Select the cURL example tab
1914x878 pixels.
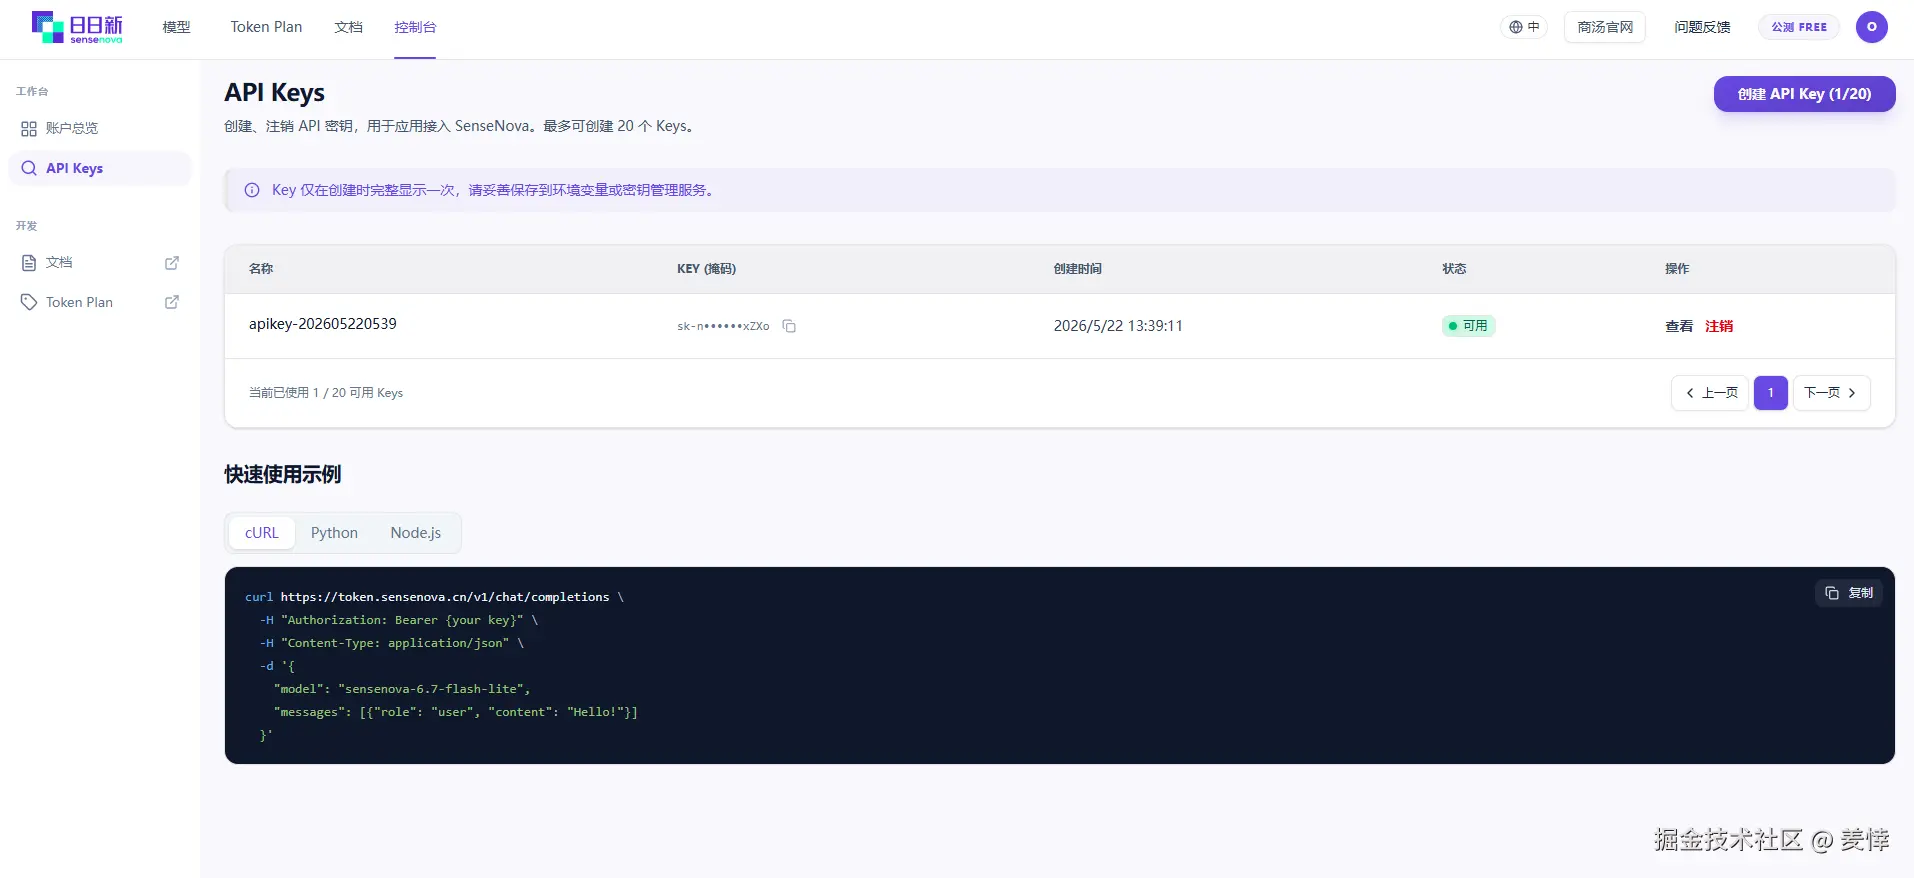(x=262, y=533)
